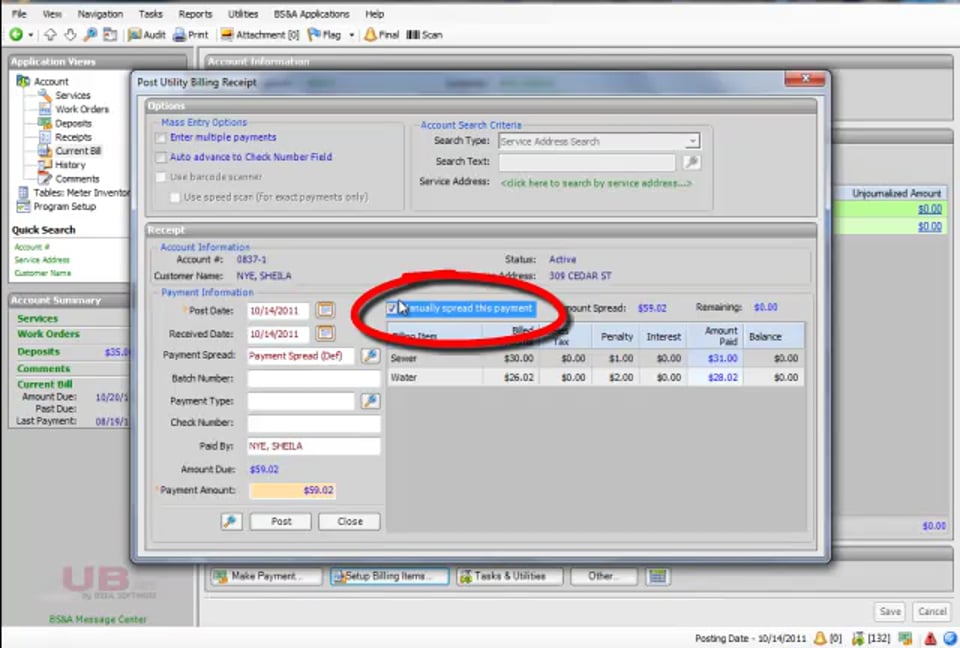Viewport: 960px width, 648px height.
Task: Click the Print toolbar button
Action: tap(190, 35)
